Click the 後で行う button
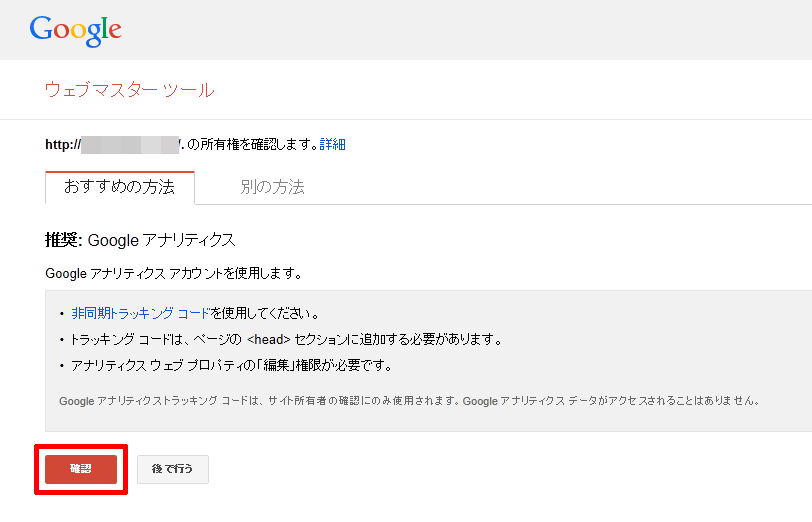Screen dimensions: 812x522 (172, 469)
